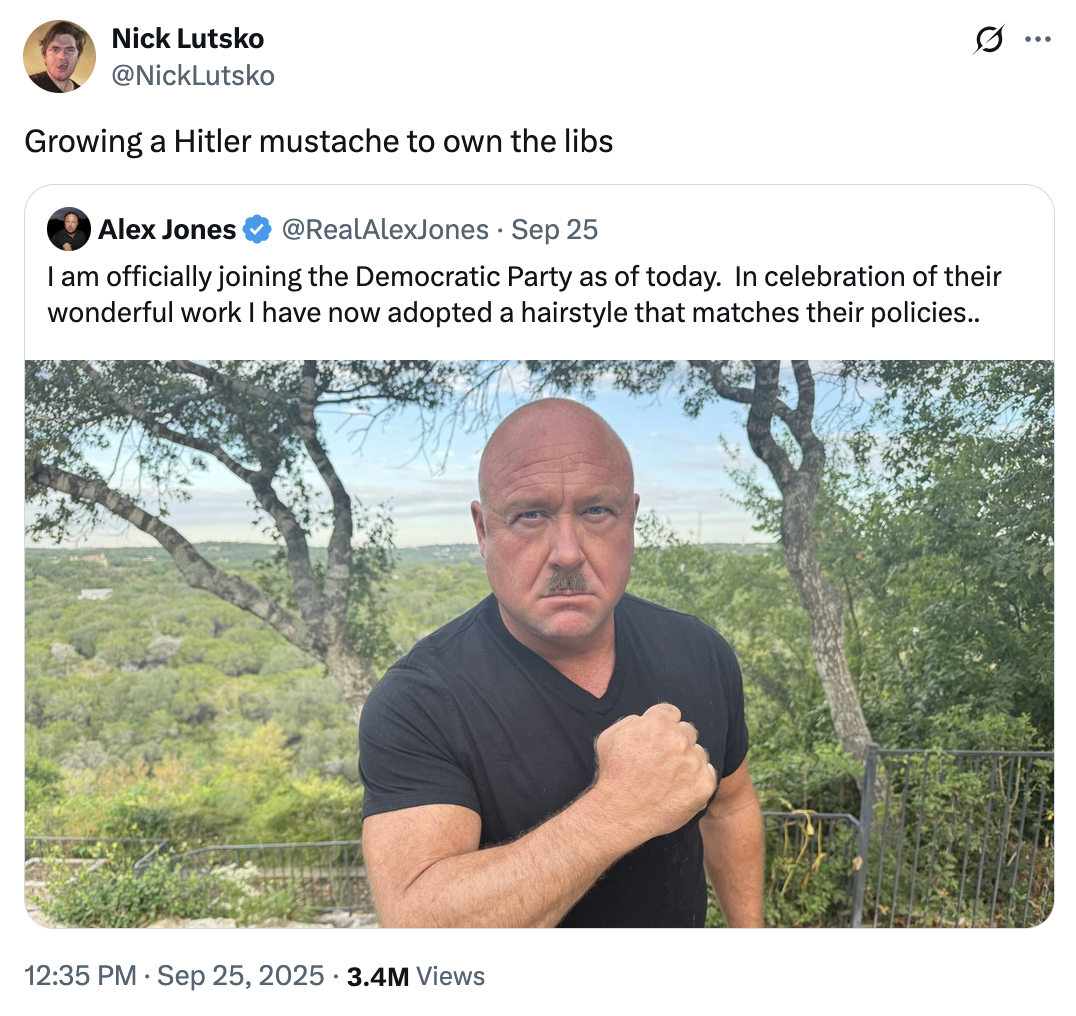Click the 3.4M view count
The height and width of the screenshot is (1016, 1076).
point(377,976)
